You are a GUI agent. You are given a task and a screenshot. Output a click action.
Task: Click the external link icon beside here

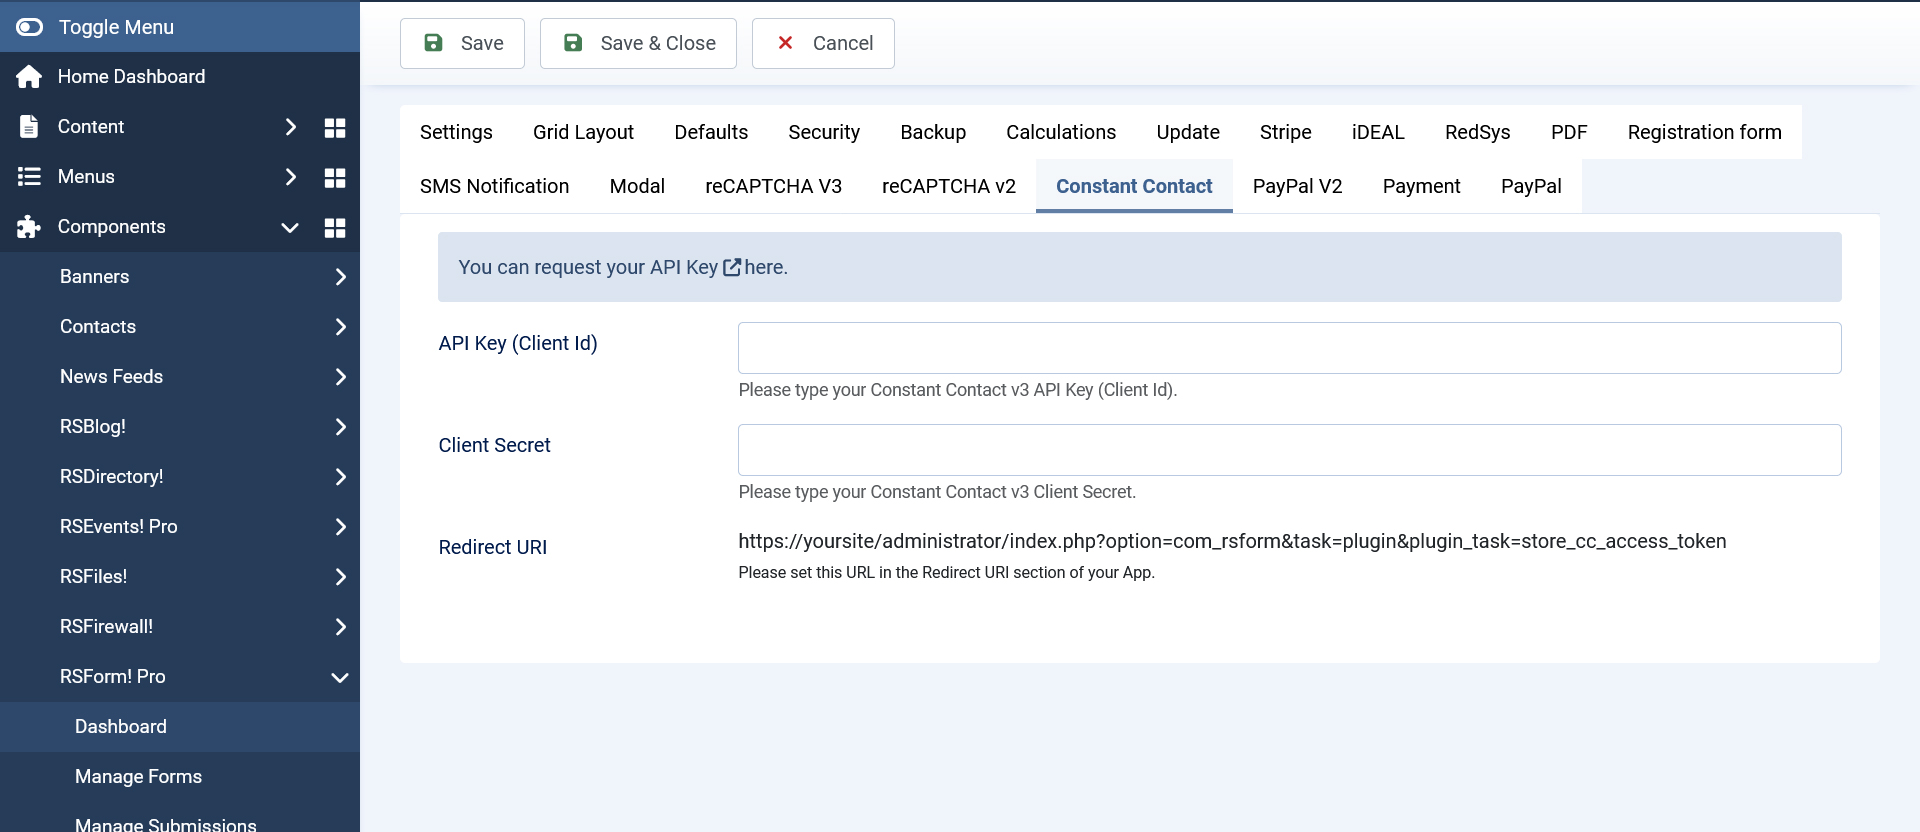[x=732, y=267]
